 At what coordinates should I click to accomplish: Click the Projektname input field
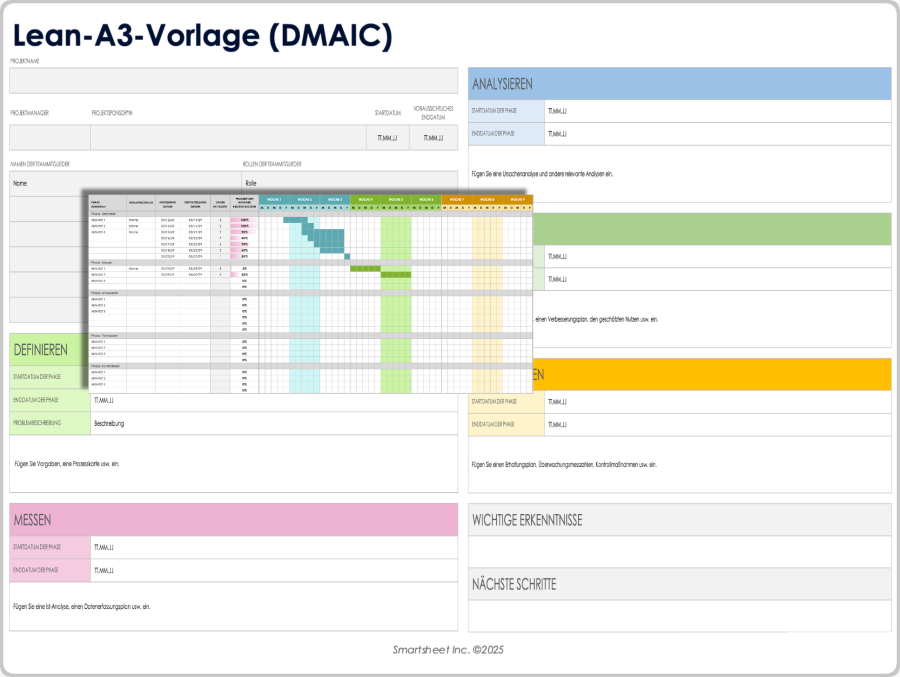tap(234, 80)
